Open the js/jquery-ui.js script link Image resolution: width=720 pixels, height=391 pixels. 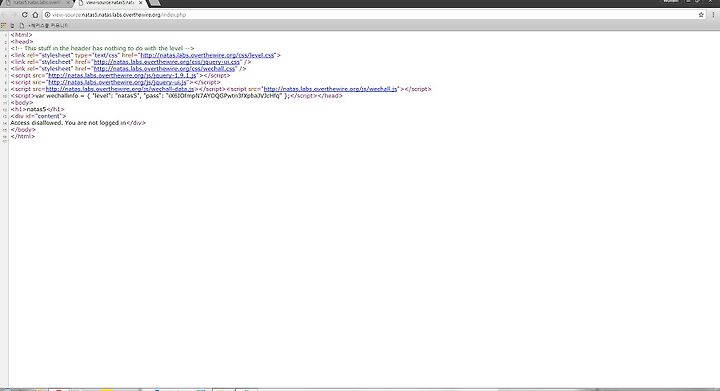pos(118,82)
